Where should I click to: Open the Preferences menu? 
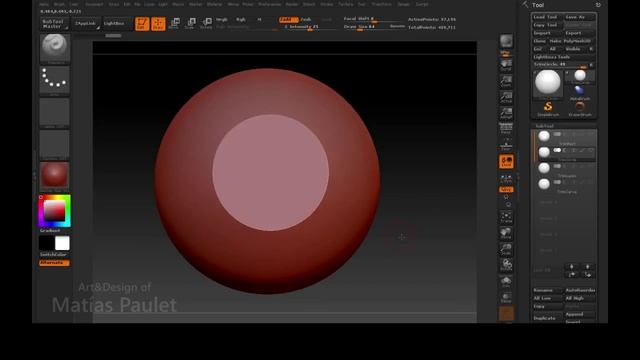tap(269, 4)
